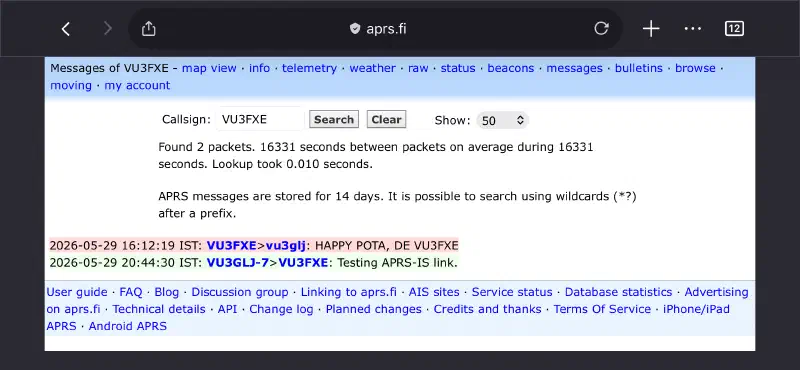
Task: Open bulletins page
Action: point(639,68)
